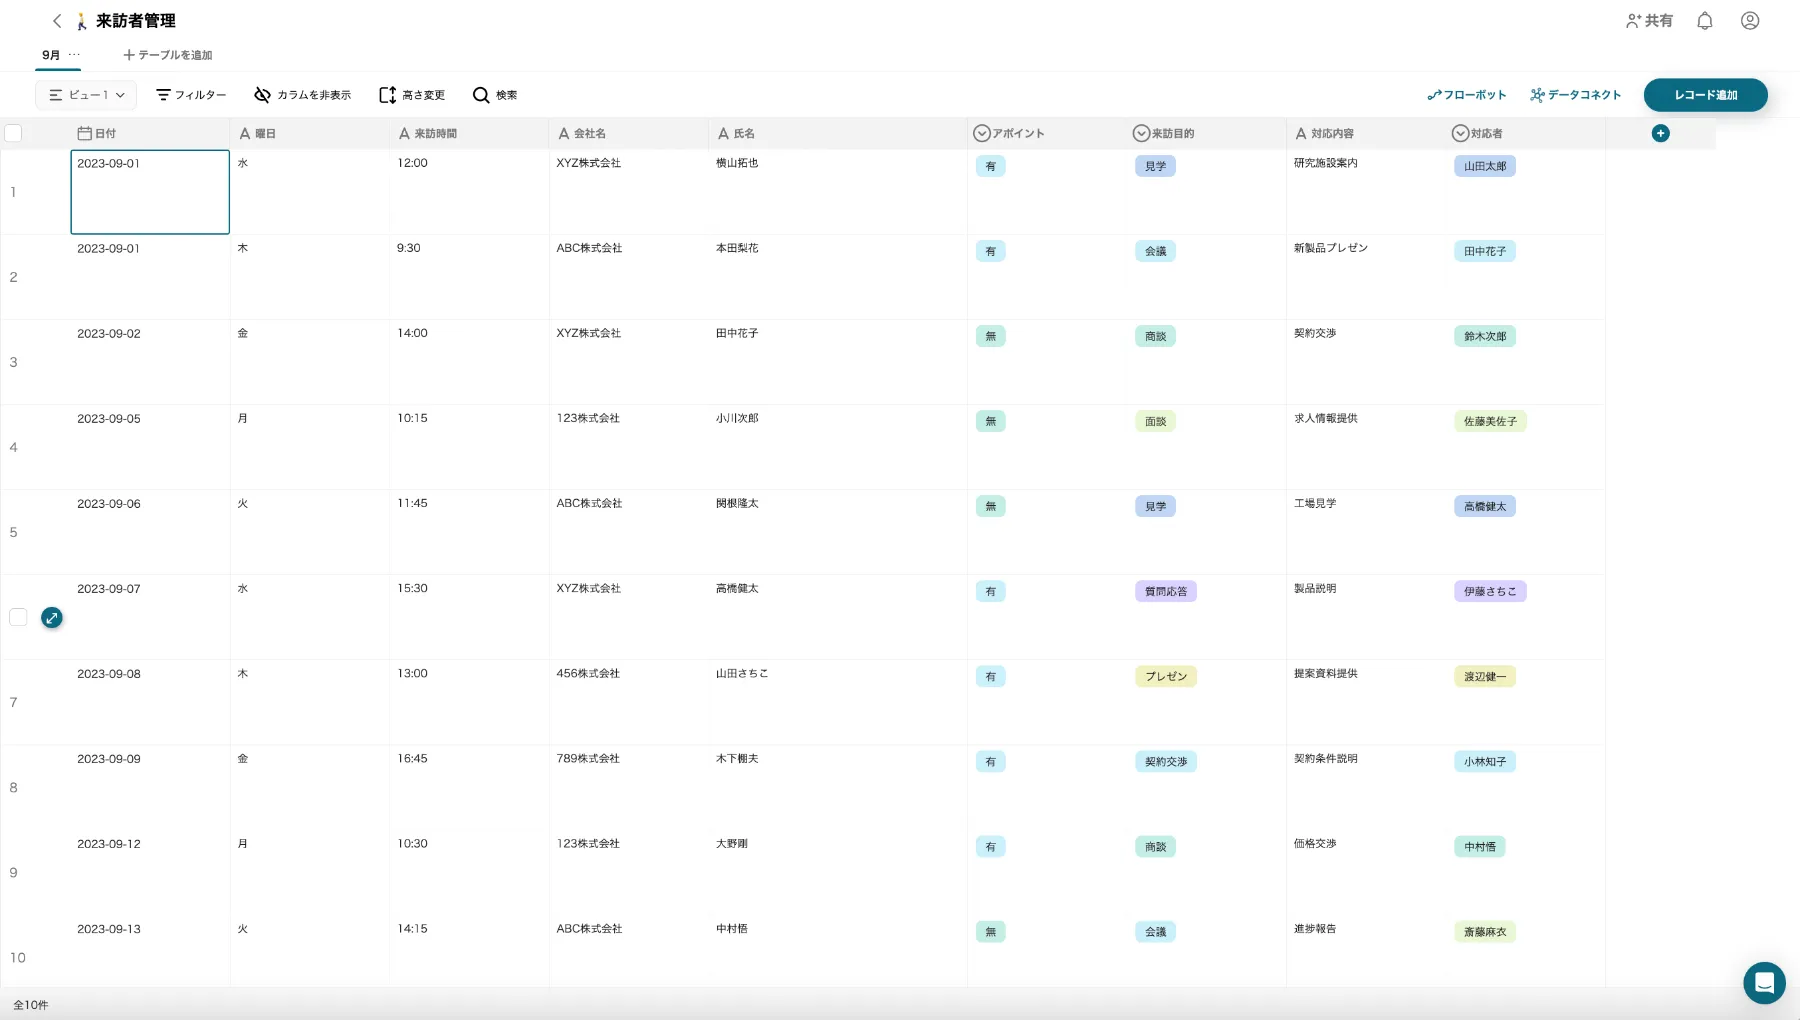Image resolution: width=1800 pixels, height=1020 pixels.
Task: Open the chat support widget
Action: click(1764, 983)
